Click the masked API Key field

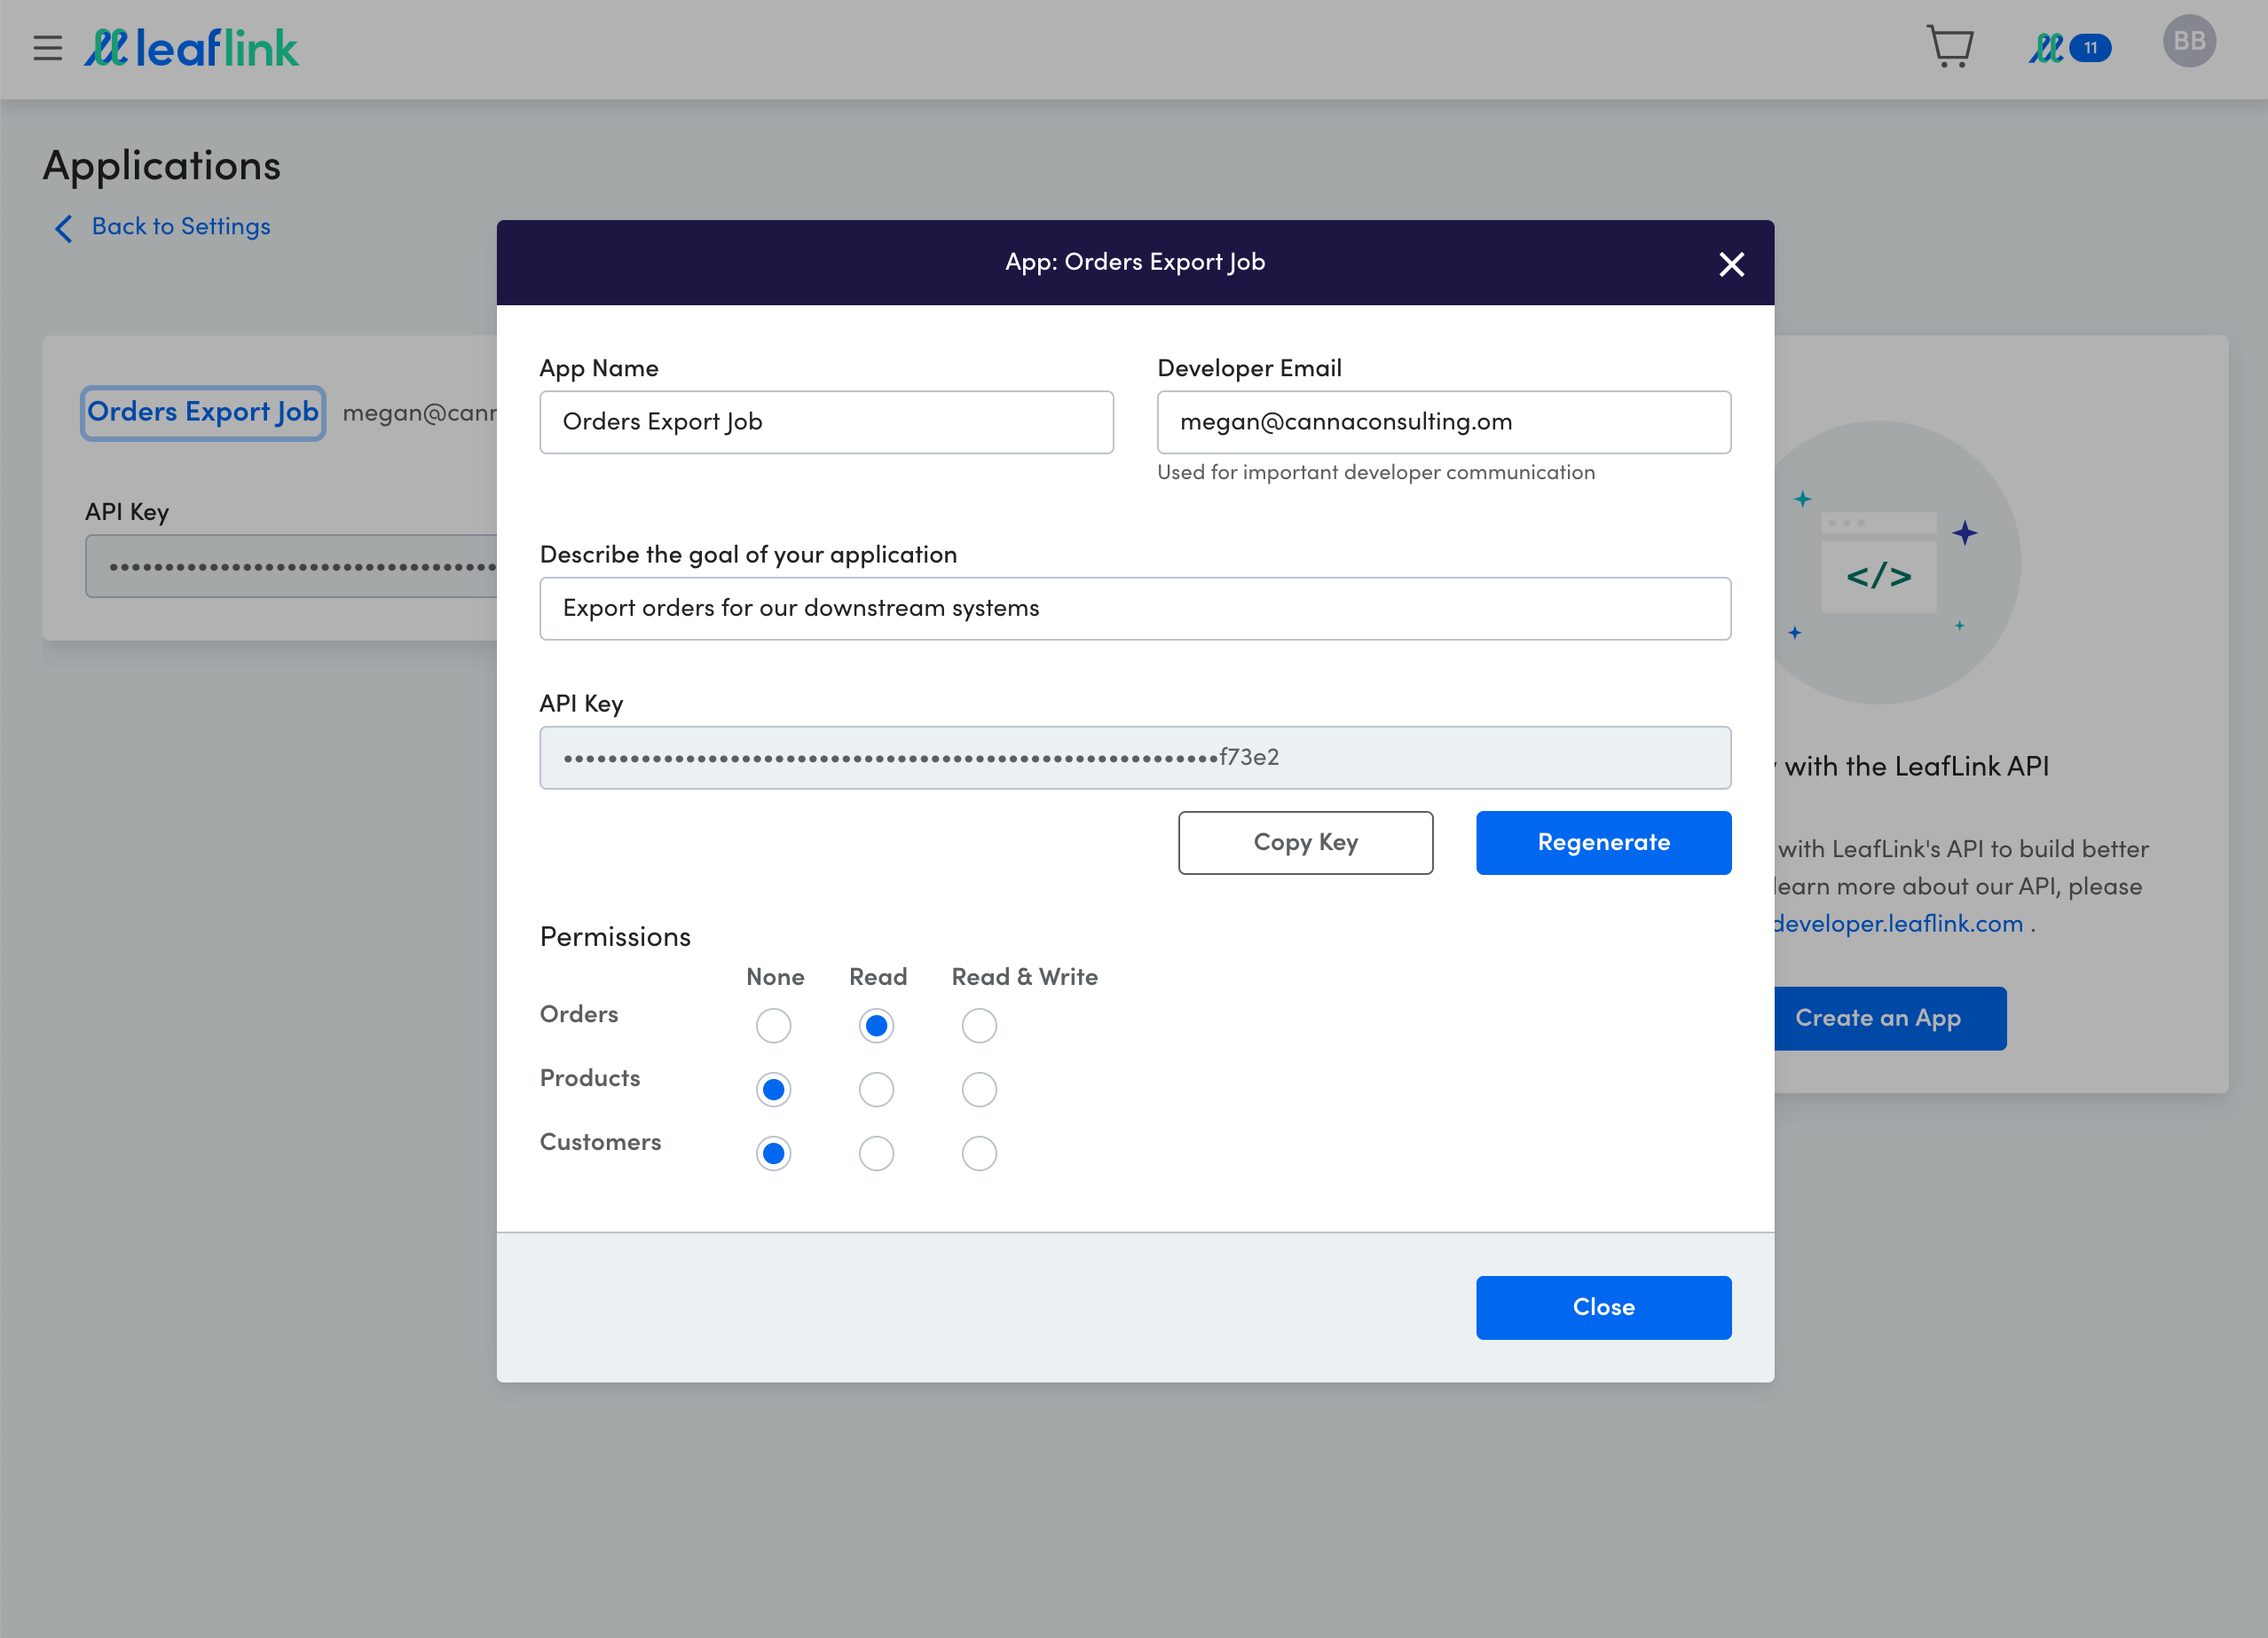(x=1136, y=758)
